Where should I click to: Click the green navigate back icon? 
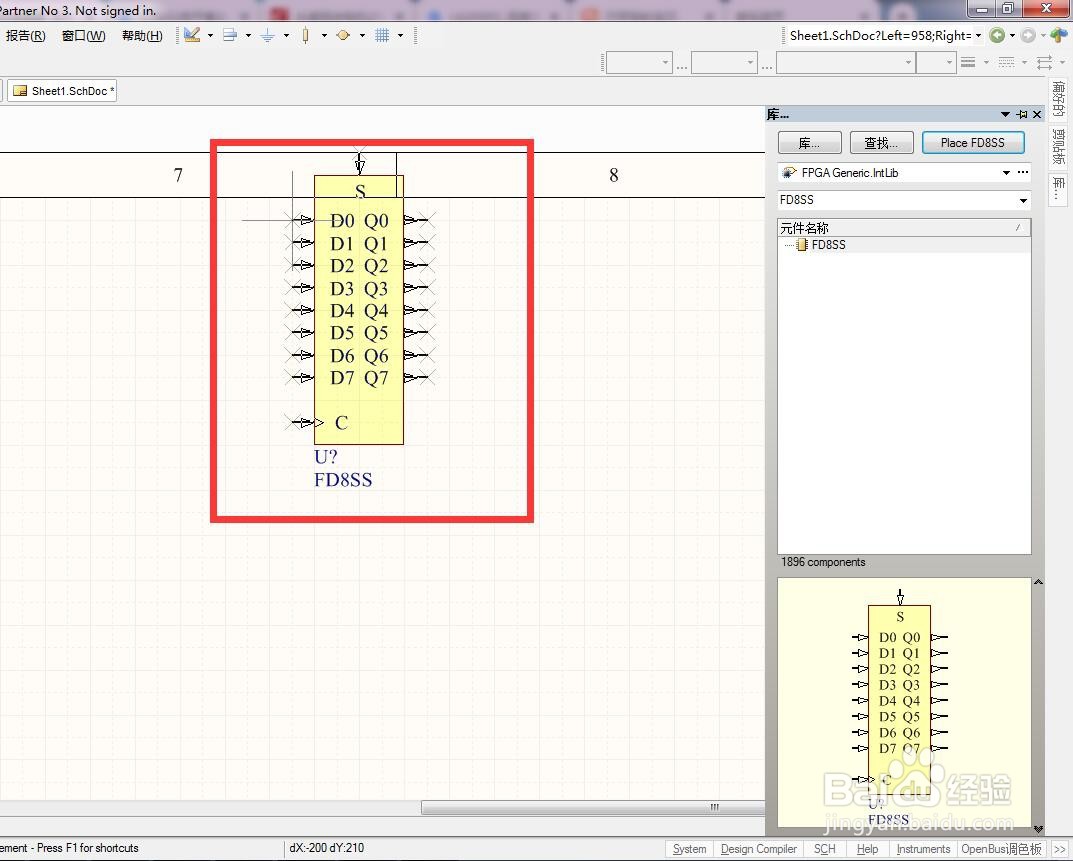tap(997, 36)
